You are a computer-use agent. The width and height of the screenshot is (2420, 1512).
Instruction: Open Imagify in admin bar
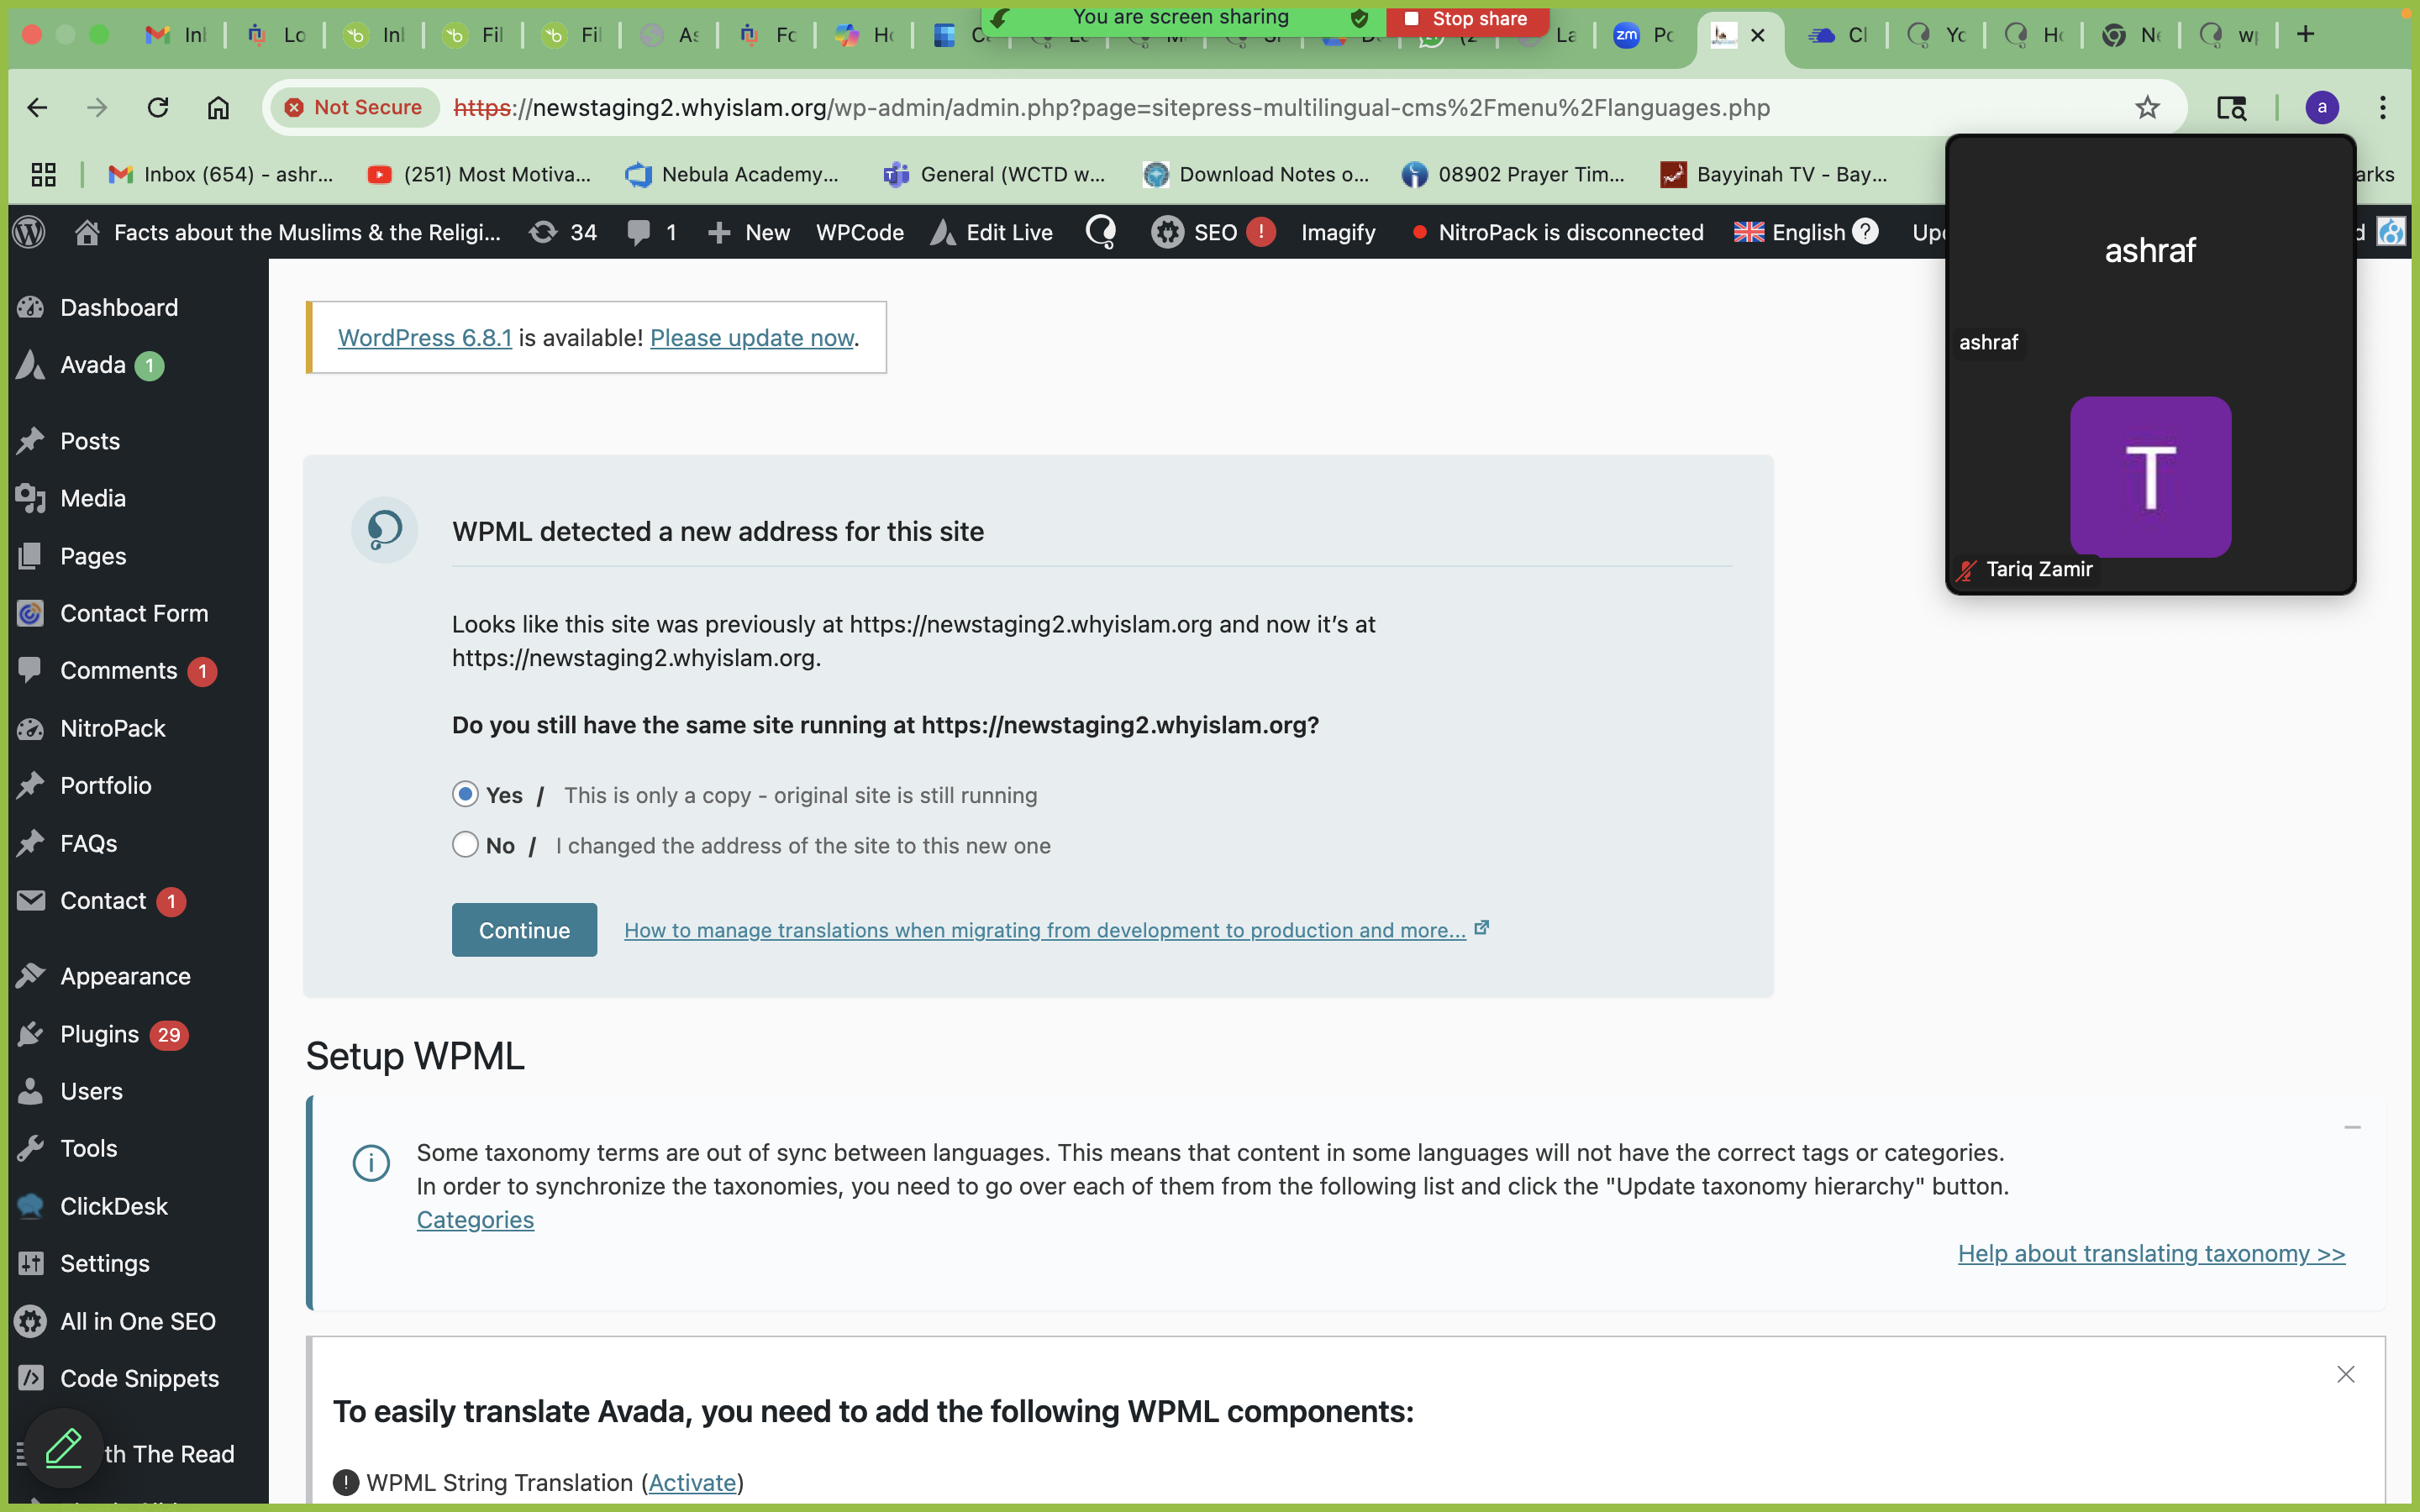pos(1338,233)
